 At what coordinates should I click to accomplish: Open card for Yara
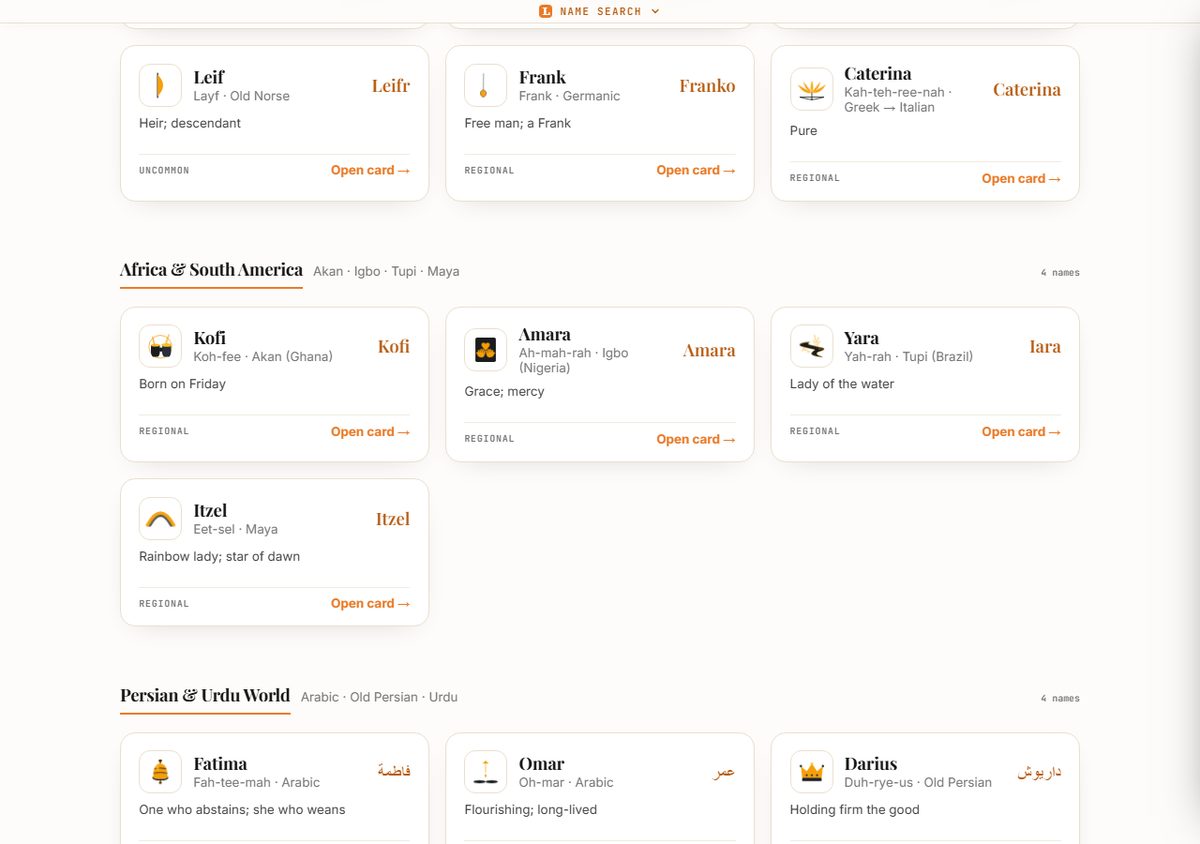pos(1021,432)
